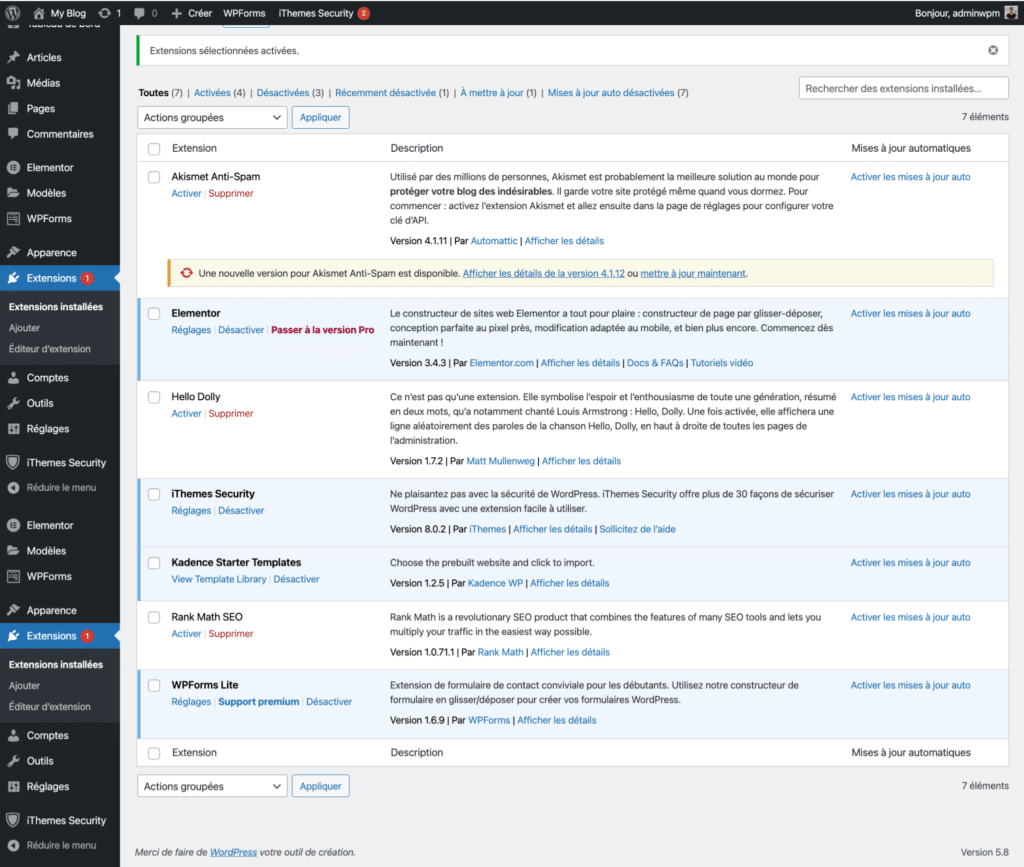1024x867 pixels.
Task: Click 'Passer à la version Pro'
Action: click(x=323, y=330)
